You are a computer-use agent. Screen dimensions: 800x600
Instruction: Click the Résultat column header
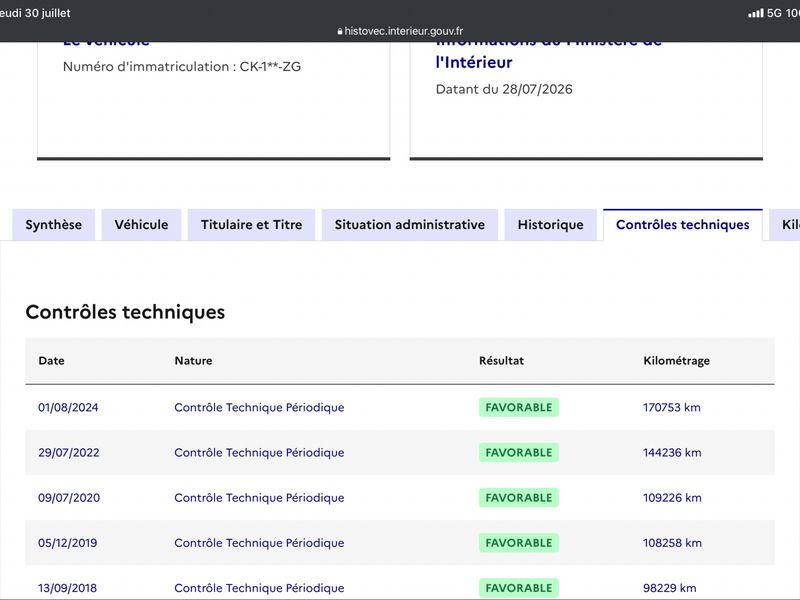pos(502,361)
